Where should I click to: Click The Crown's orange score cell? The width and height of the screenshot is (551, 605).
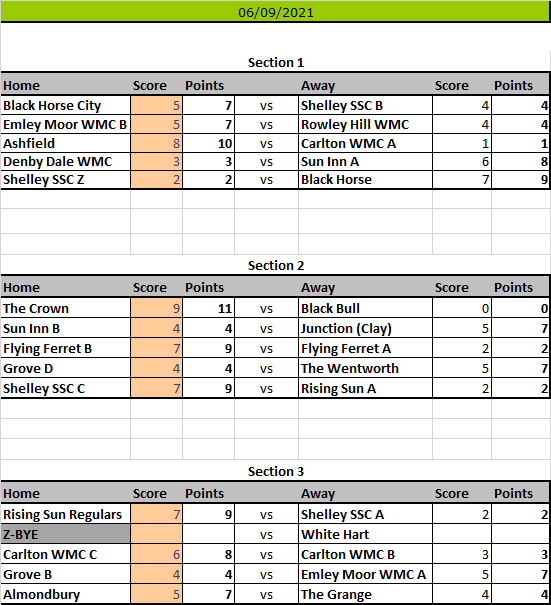click(156, 308)
